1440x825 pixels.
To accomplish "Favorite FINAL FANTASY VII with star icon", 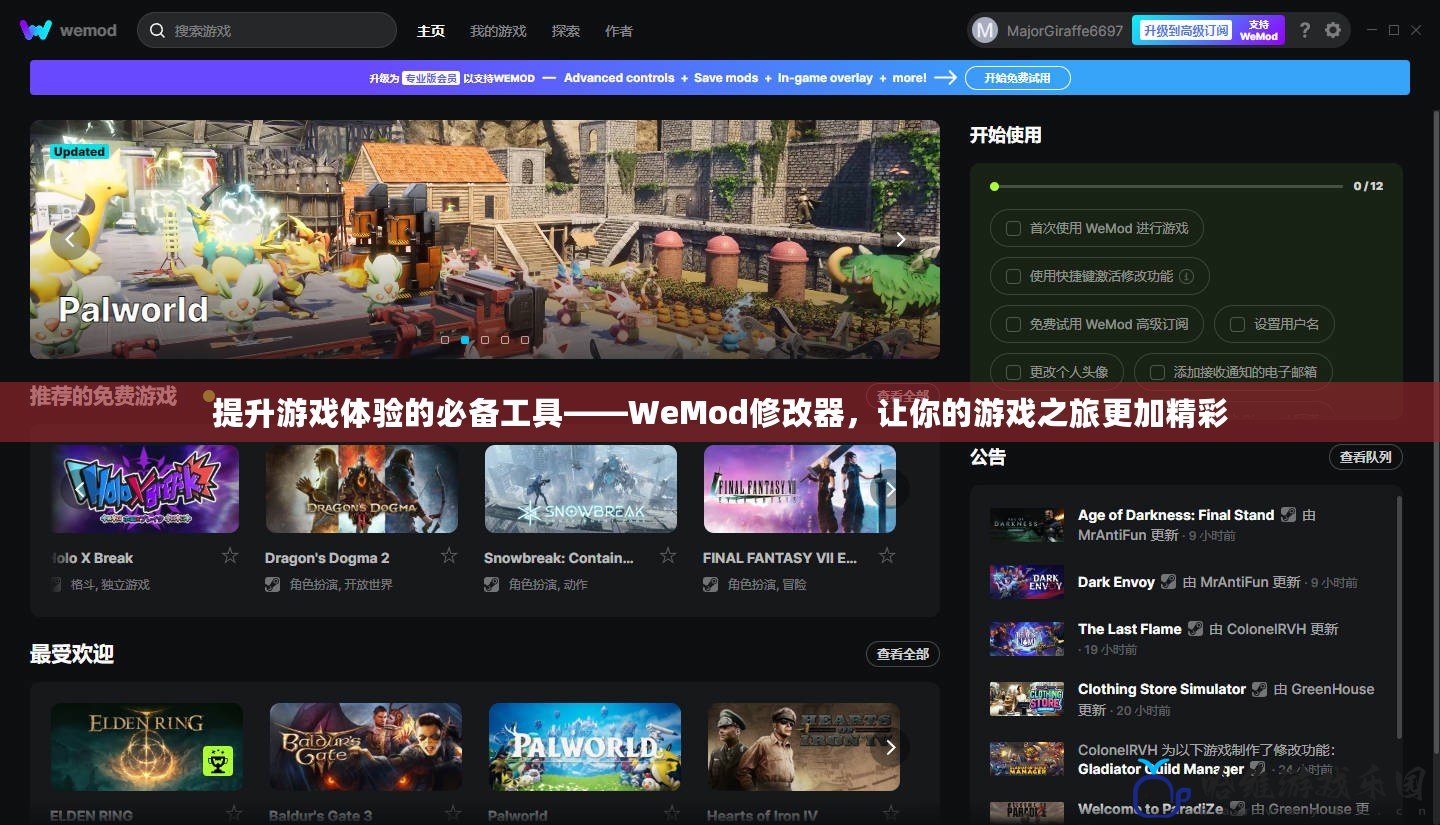I will pos(886,555).
